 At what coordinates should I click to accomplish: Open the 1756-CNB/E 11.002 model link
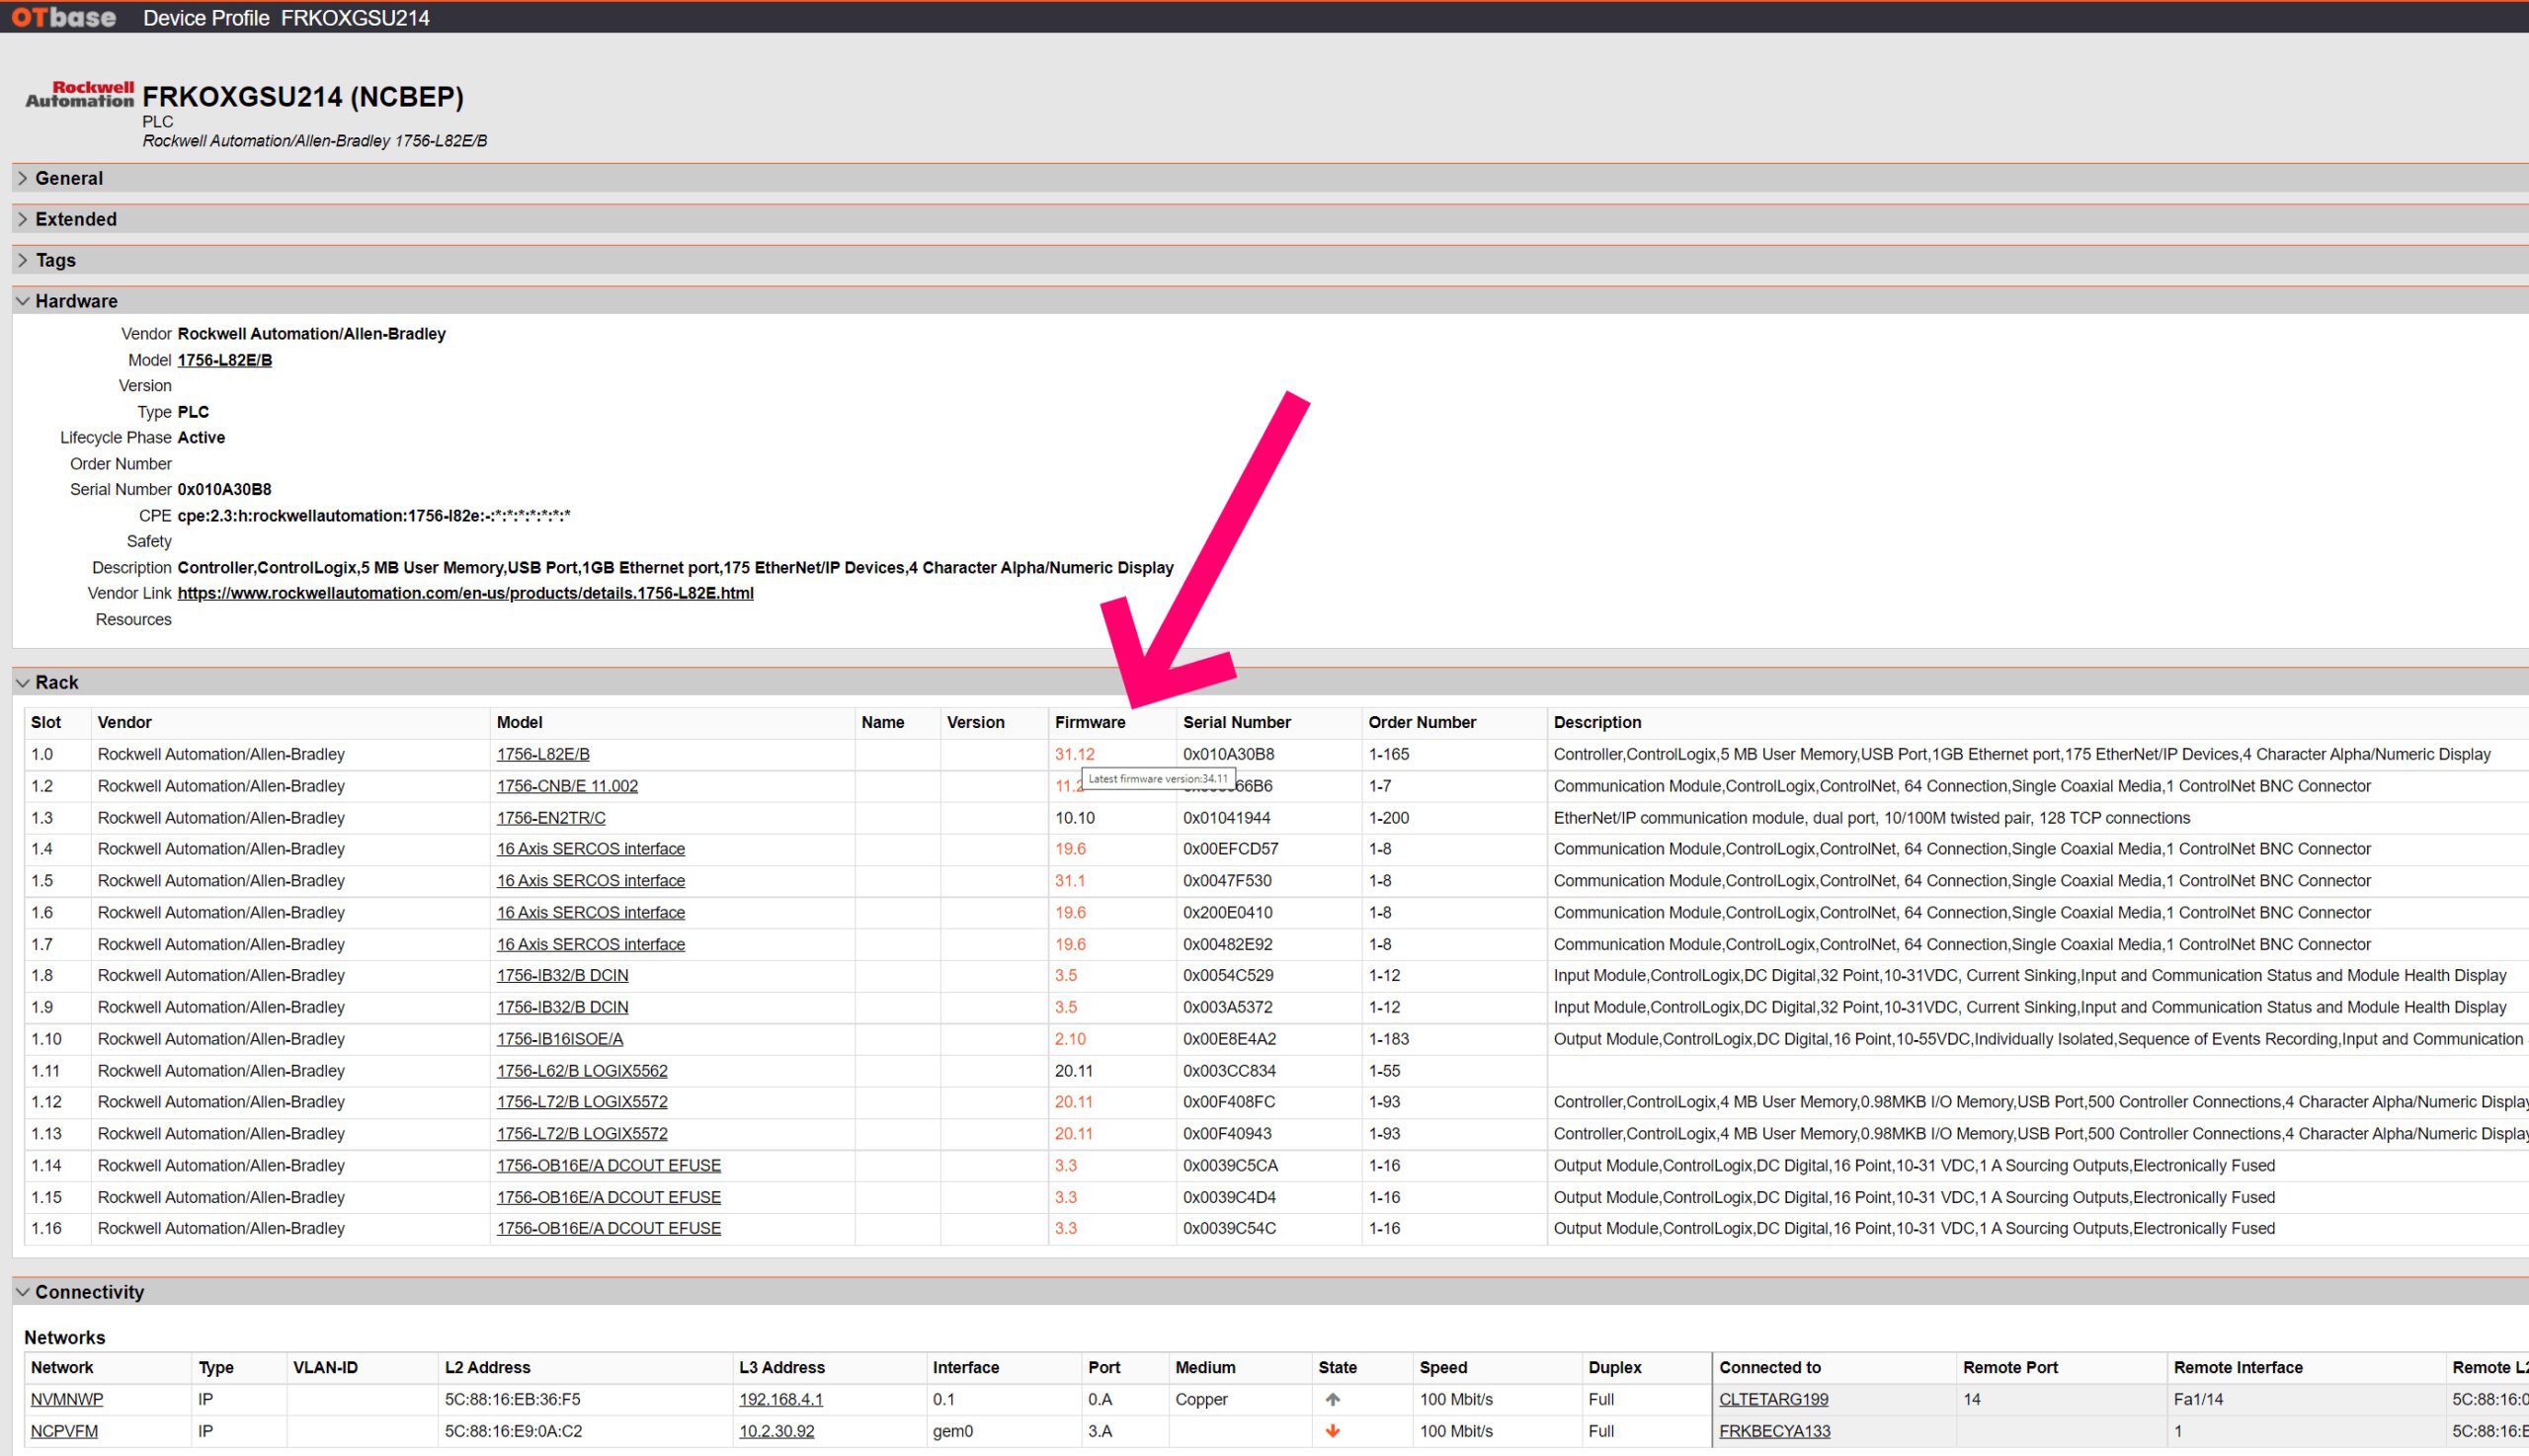(567, 786)
